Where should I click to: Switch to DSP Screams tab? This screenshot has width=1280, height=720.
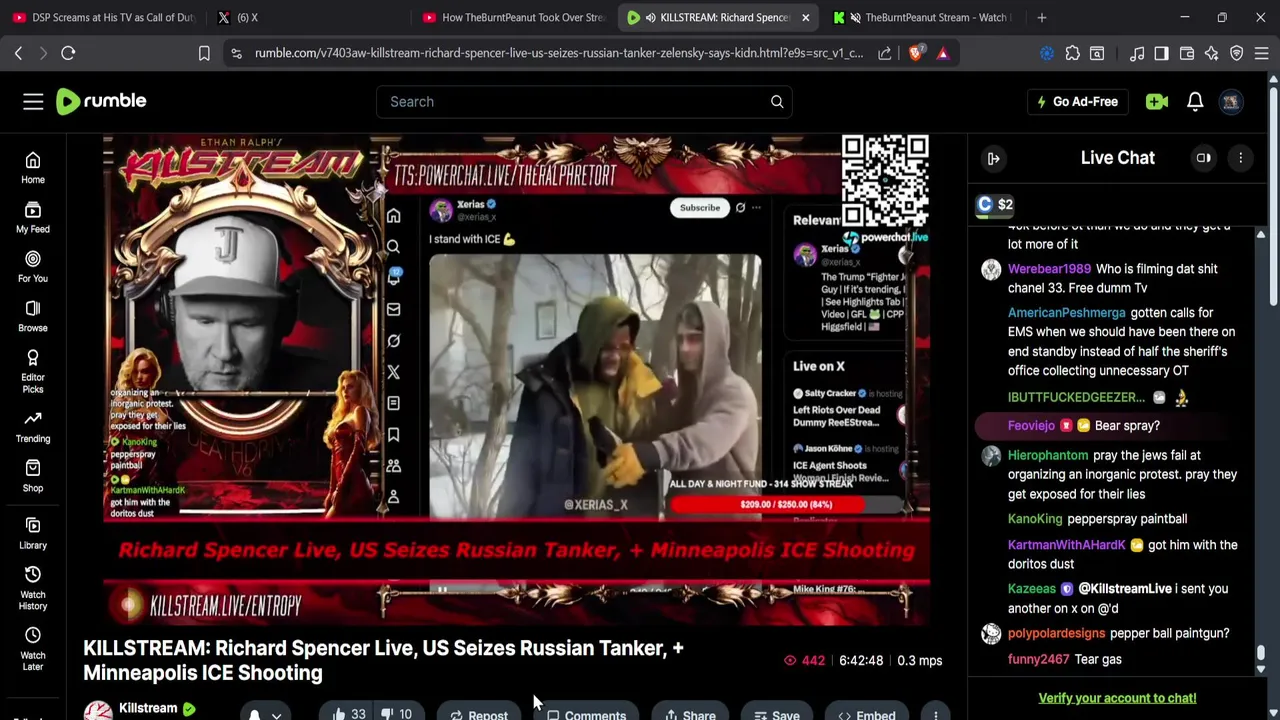tap(102, 17)
